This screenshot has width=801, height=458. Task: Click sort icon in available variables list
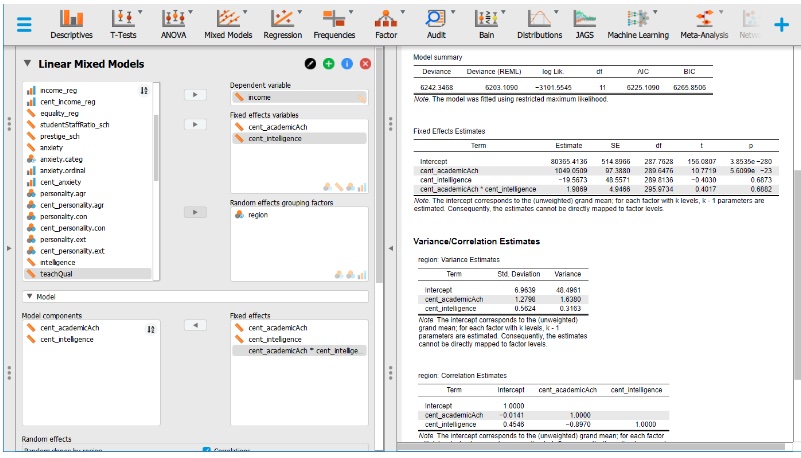tap(144, 90)
